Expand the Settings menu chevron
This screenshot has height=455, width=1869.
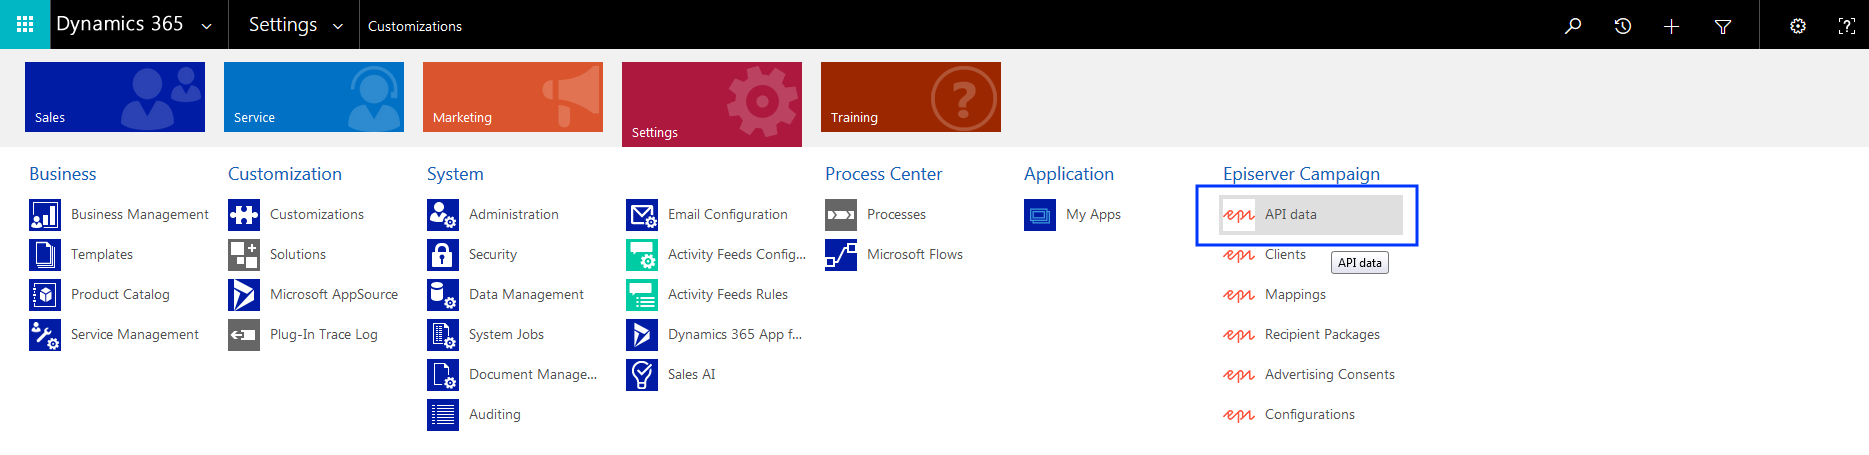click(x=338, y=27)
